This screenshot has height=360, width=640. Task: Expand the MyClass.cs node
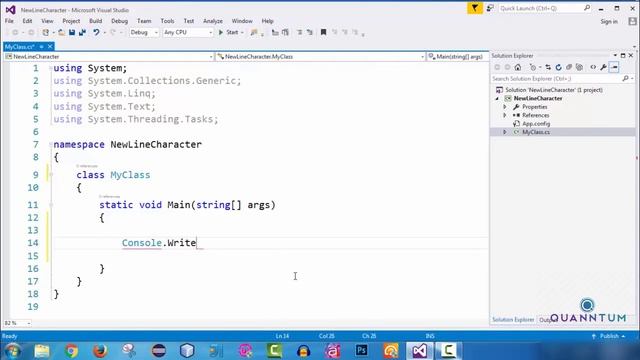point(505,132)
